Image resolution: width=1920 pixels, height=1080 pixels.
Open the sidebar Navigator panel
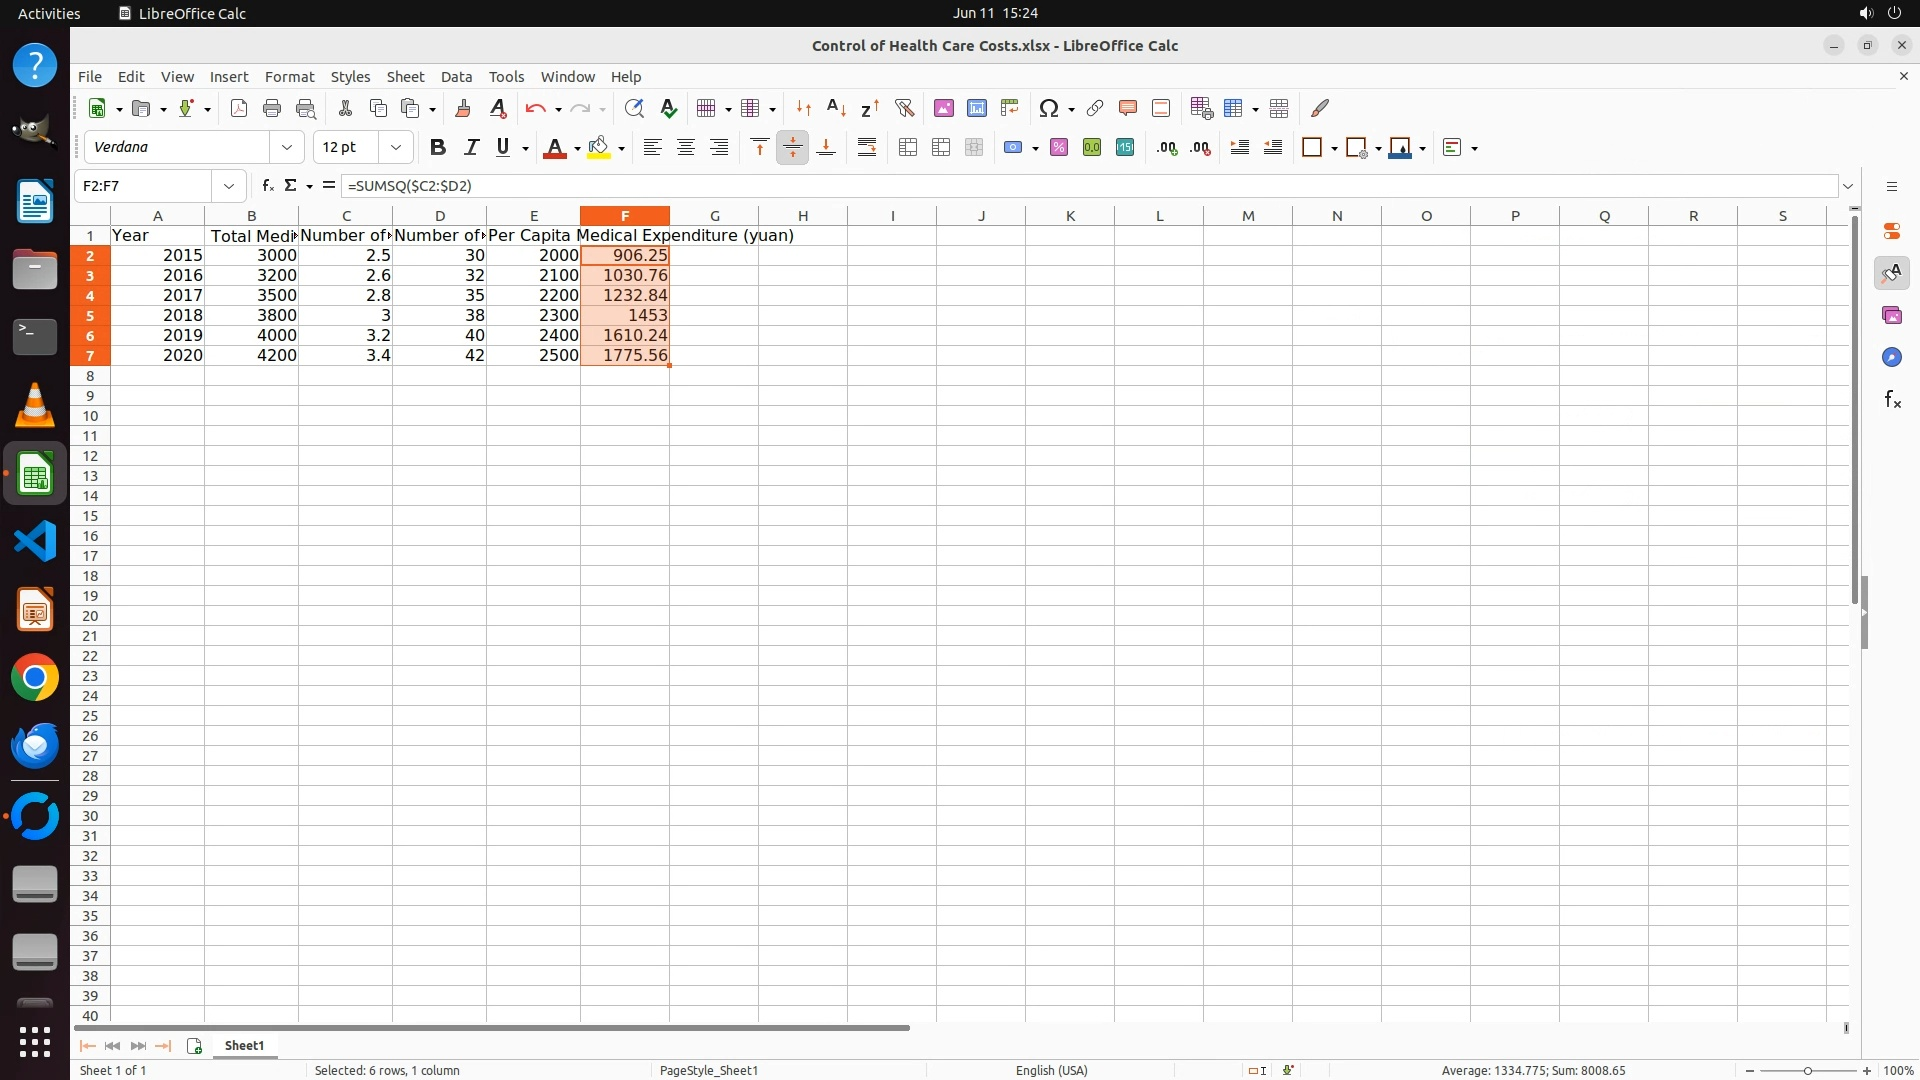[1892, 357]
